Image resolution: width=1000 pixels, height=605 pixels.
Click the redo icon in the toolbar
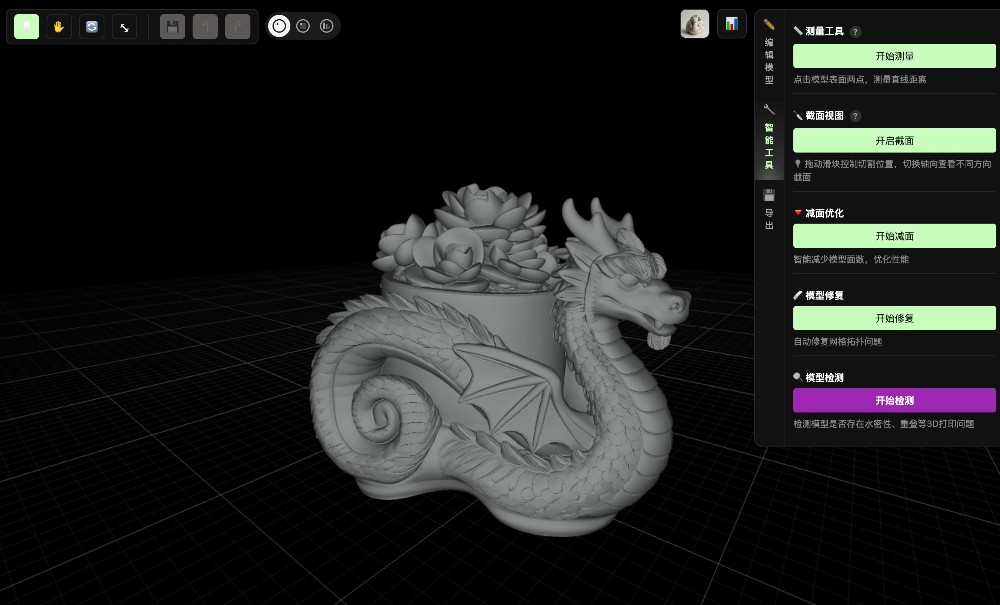click(238, 26)
